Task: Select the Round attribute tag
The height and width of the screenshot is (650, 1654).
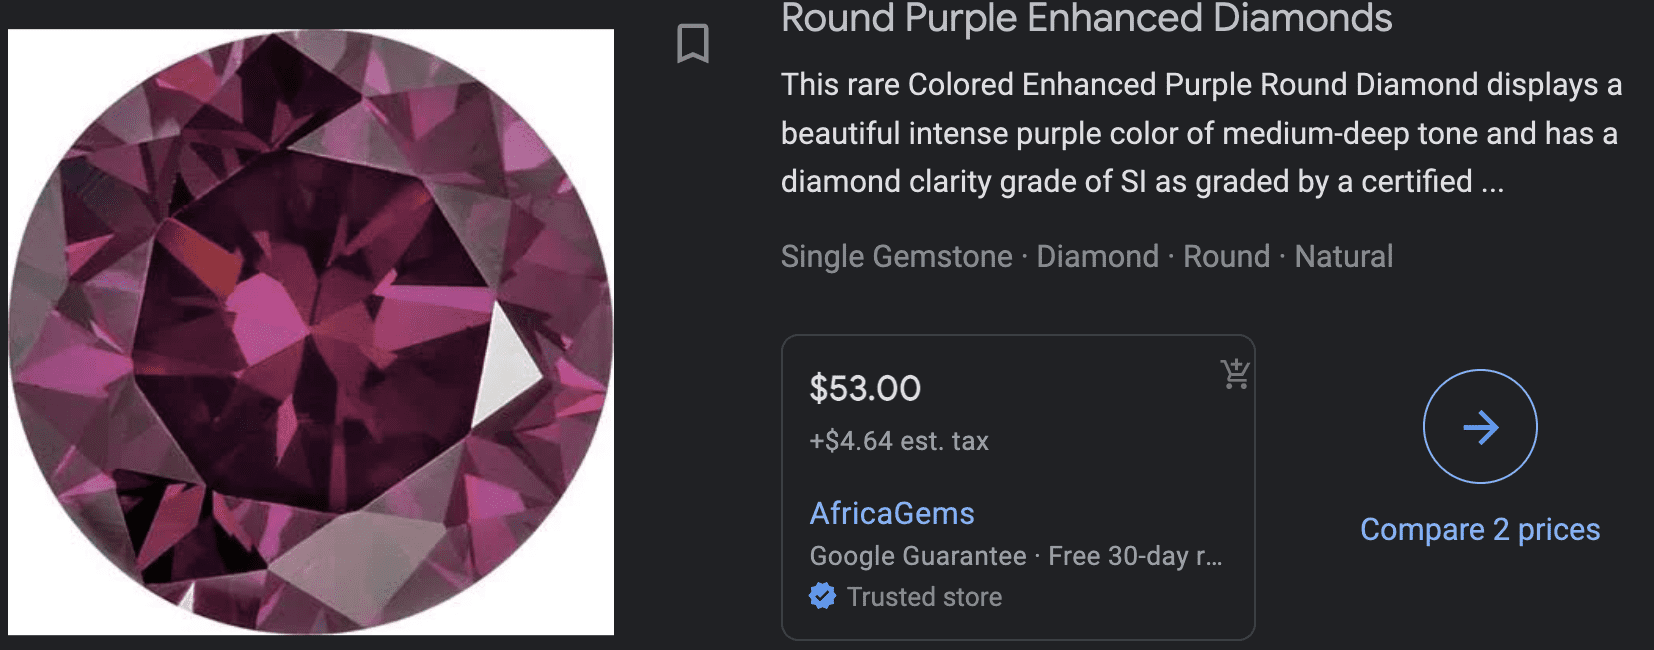Action: coord(1226,257)
